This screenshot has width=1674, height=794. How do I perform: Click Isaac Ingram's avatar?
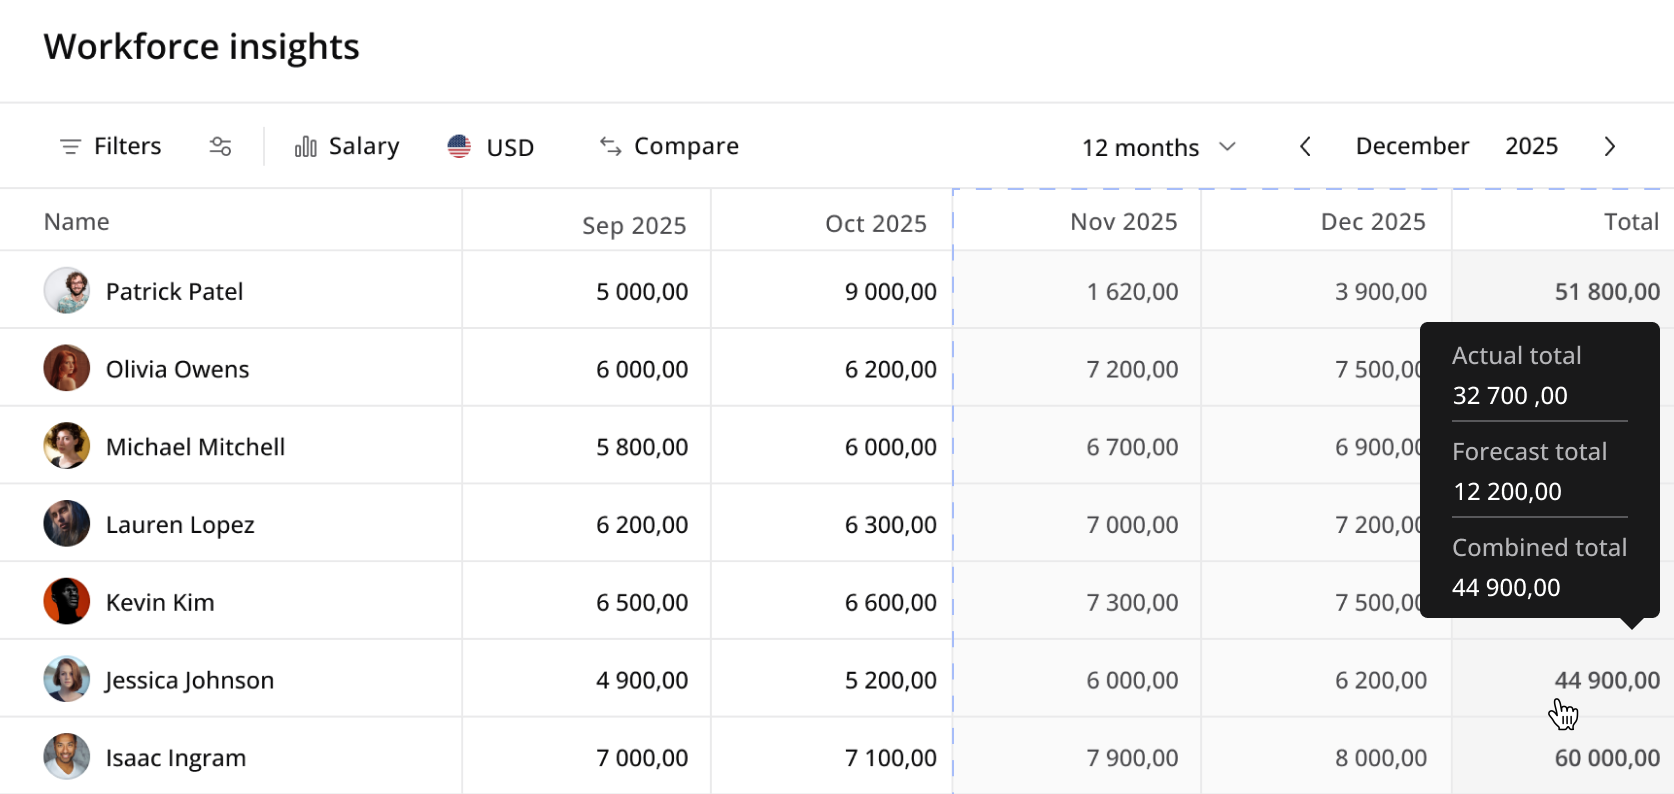pos(67,757)
